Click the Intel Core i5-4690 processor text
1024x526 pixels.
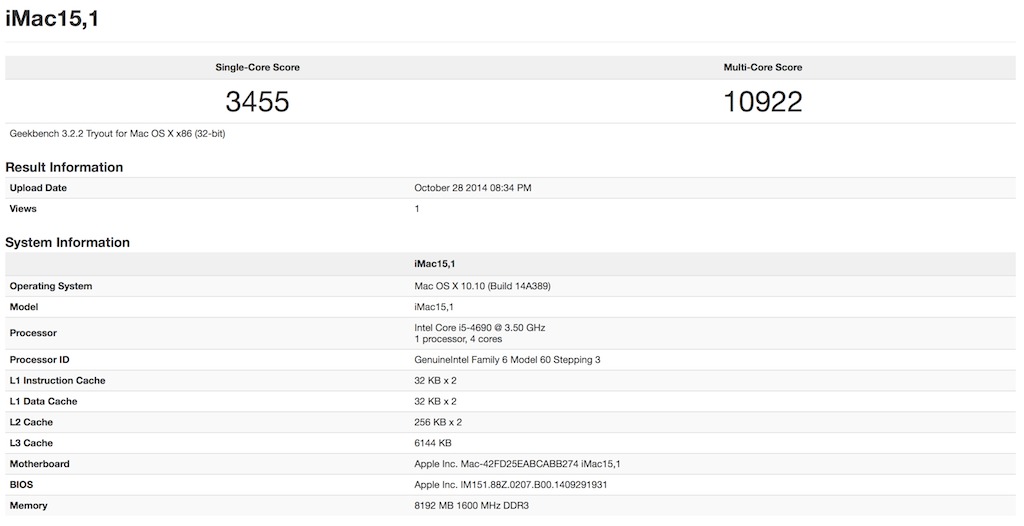click(480, 327)
